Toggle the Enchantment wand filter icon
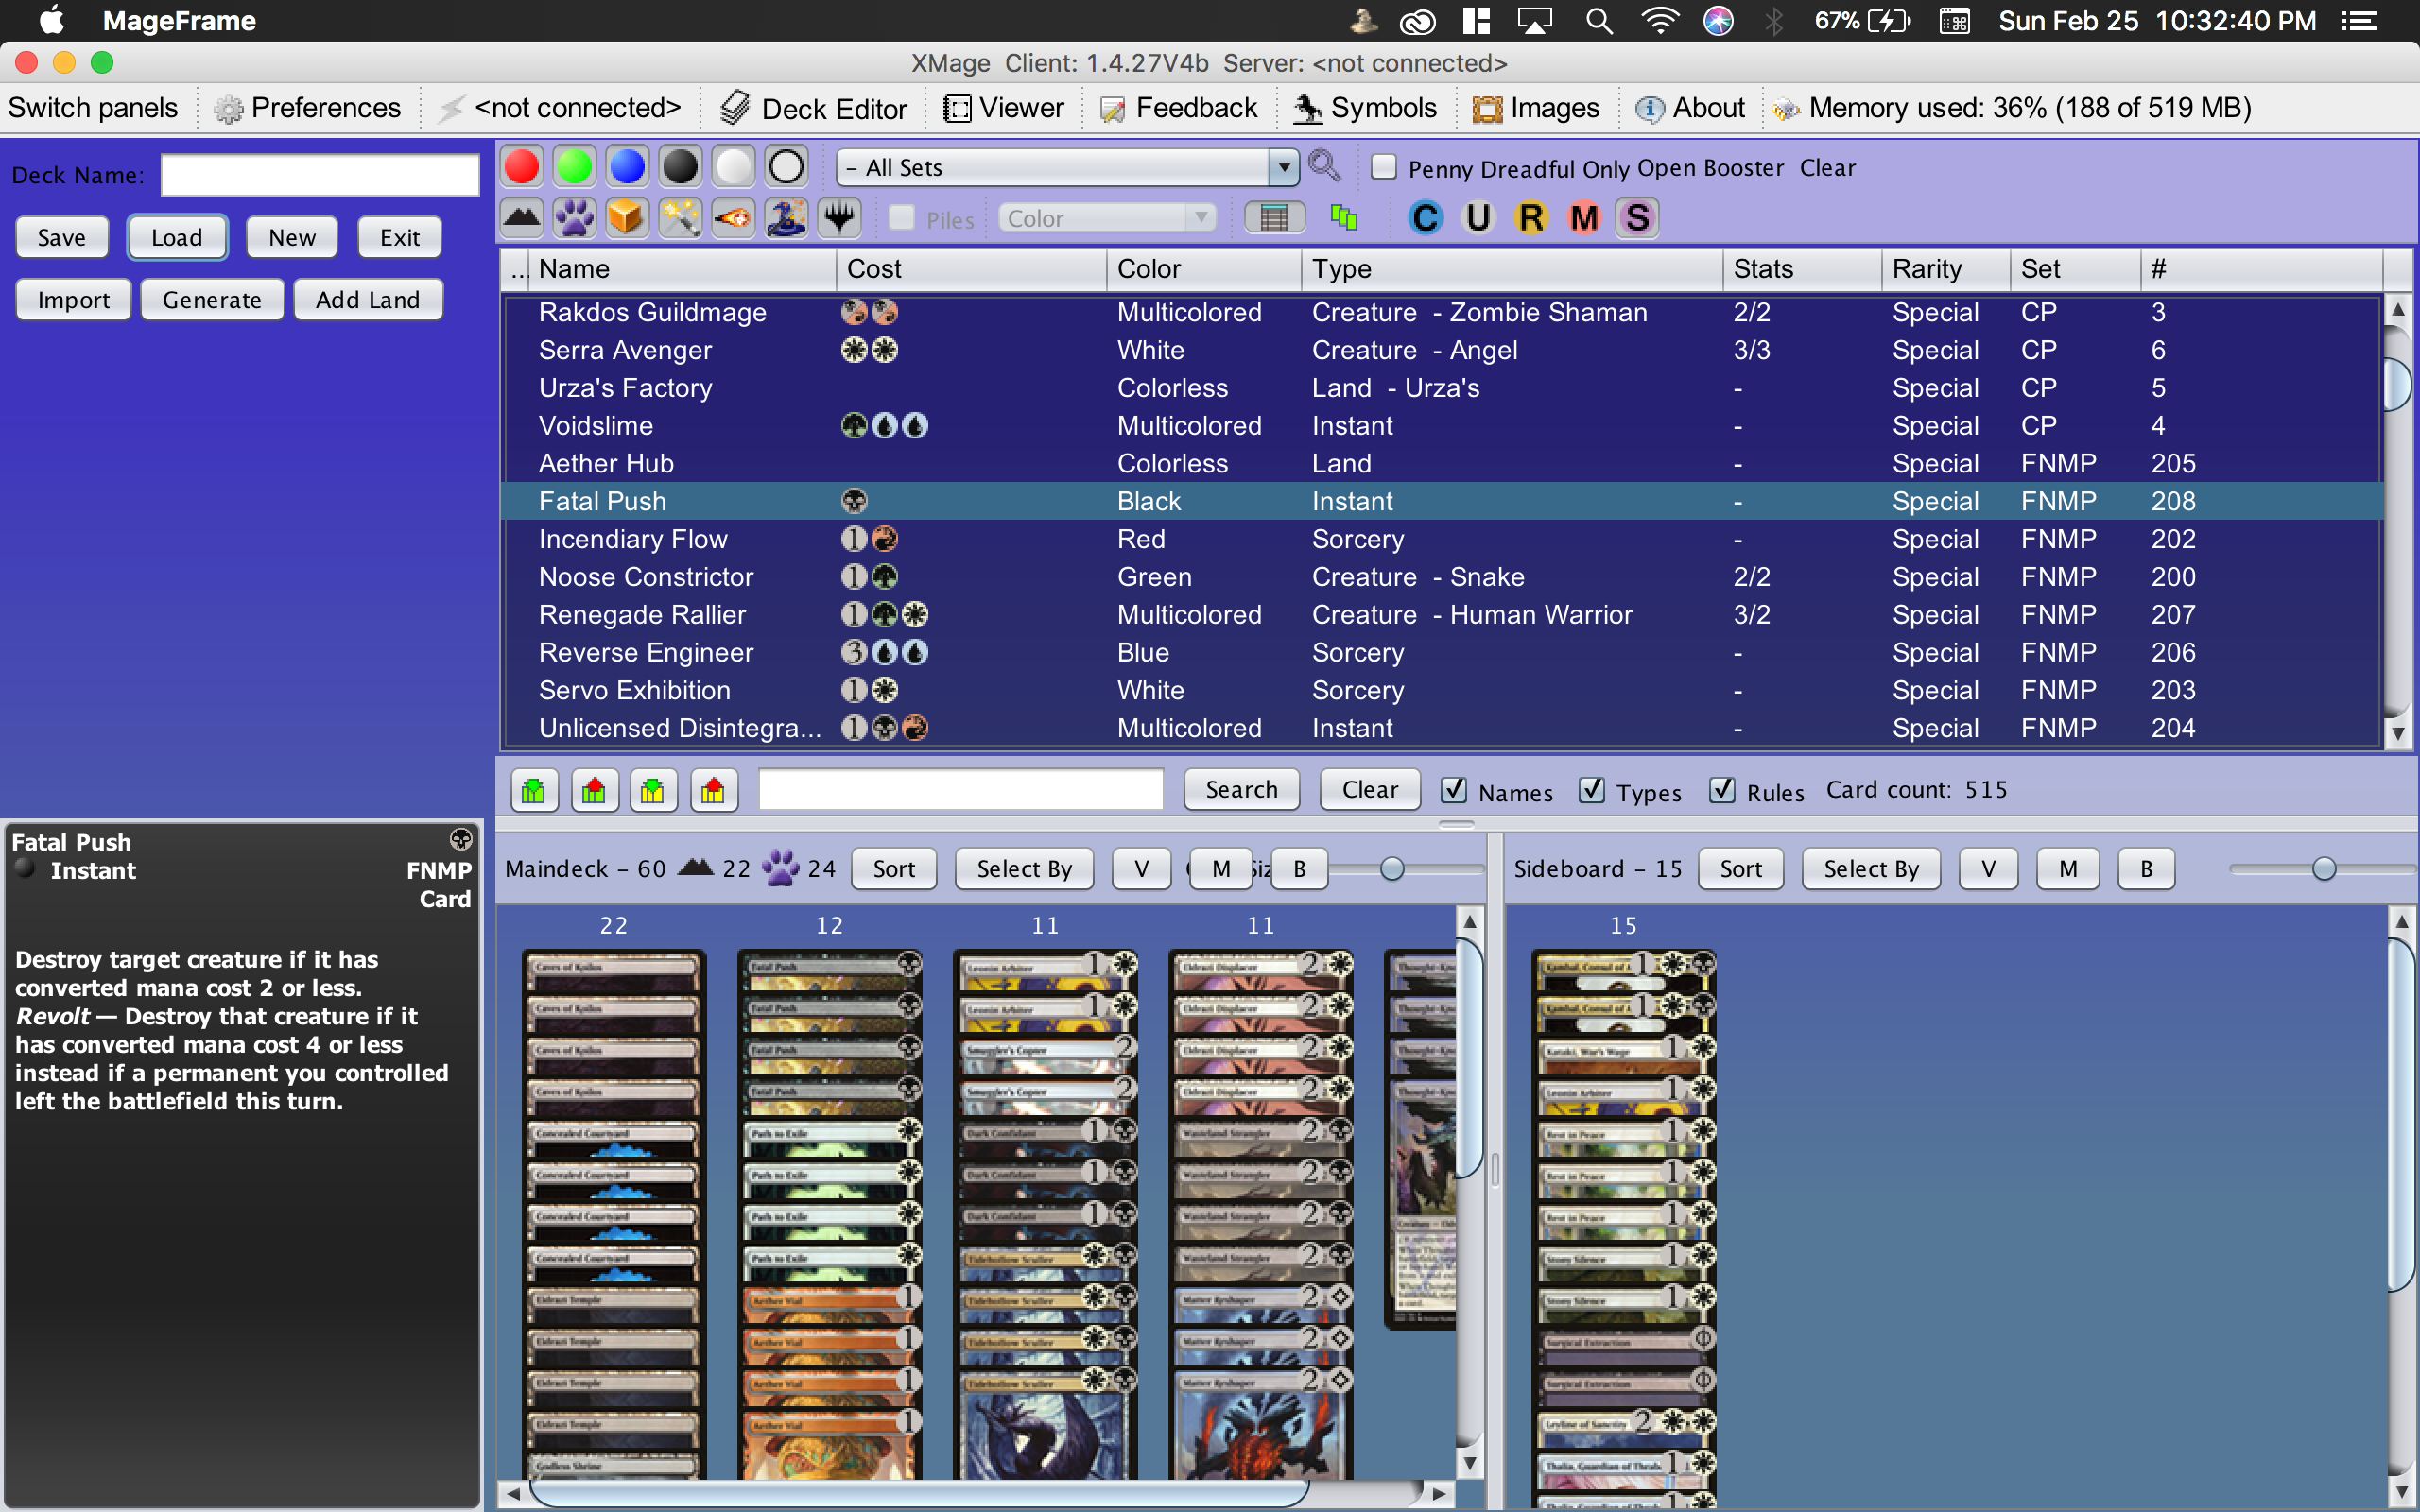The height and width of the screenshot is (1512, 2420). click(680, 218)
